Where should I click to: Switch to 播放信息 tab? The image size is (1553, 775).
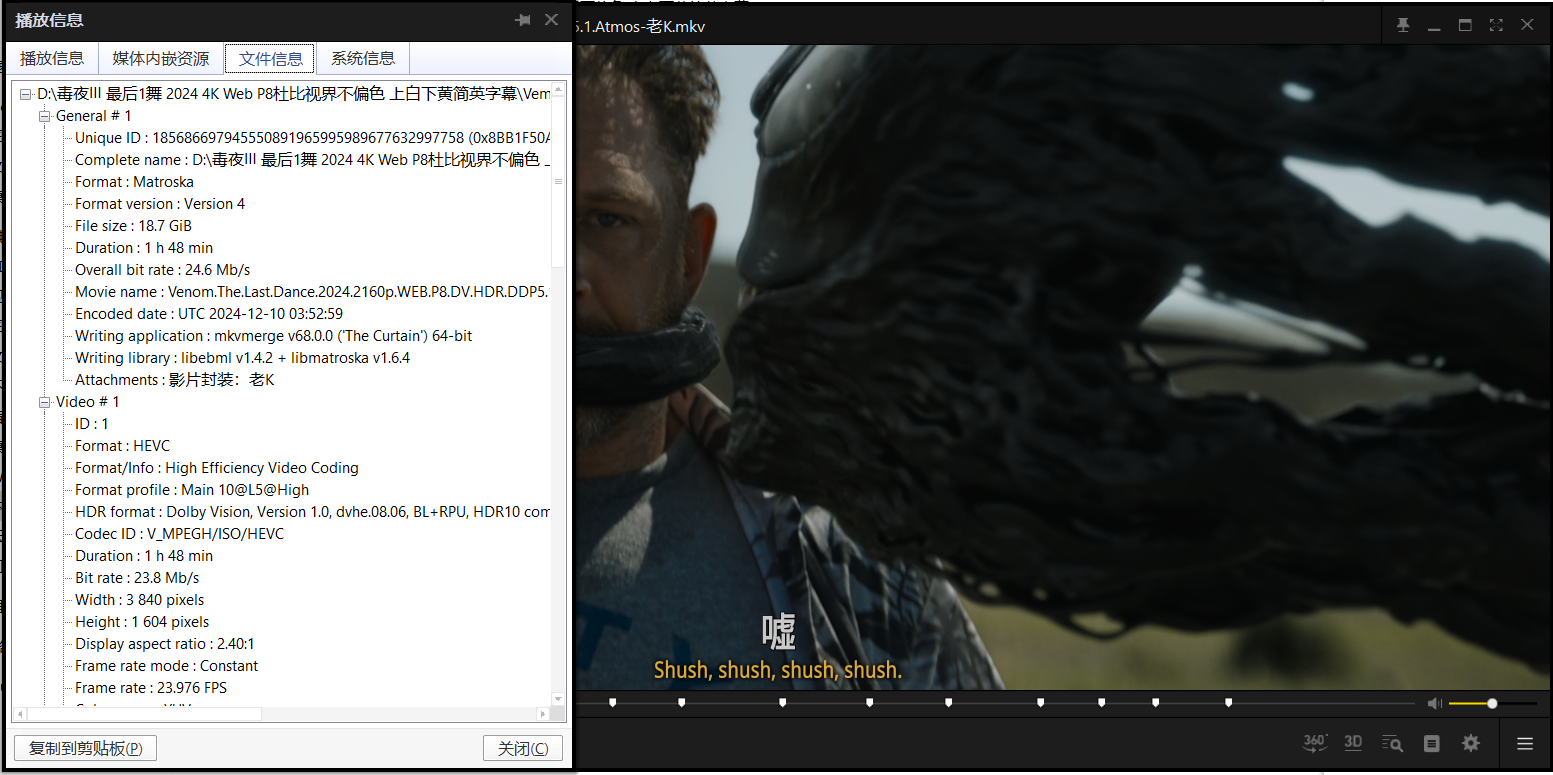52,58
